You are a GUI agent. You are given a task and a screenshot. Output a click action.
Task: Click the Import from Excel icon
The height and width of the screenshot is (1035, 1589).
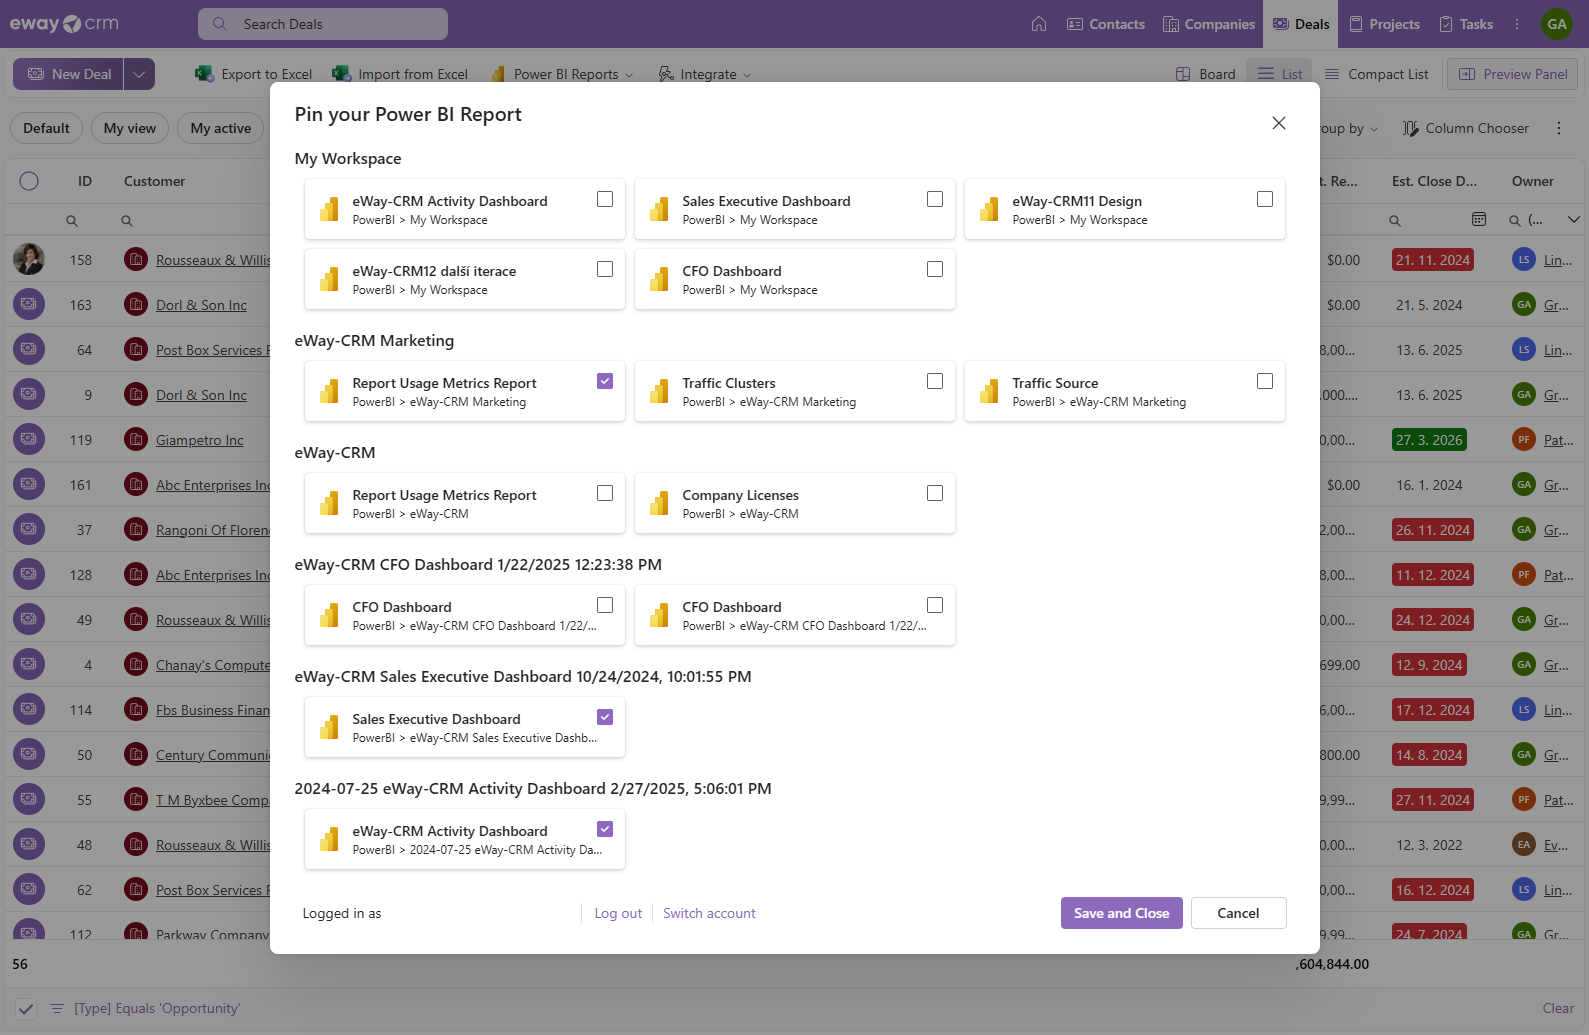click(341, 74)
